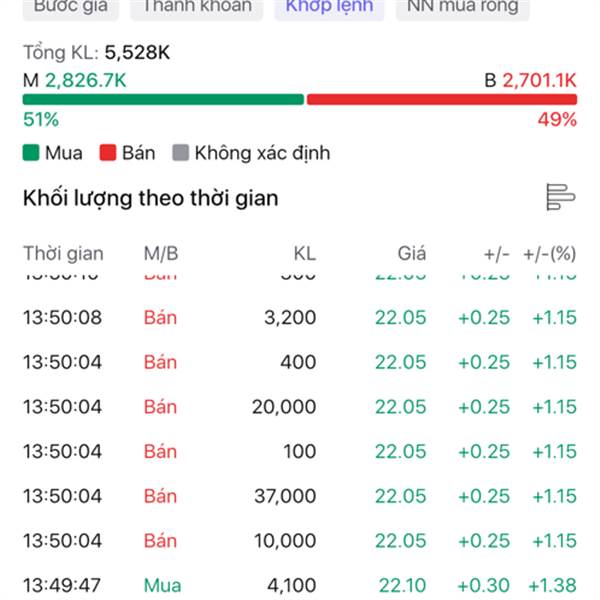The height and width of the screenshot is (600, 600).
Task: Select the 13:50:08 trade with 3,200 volume
Action: pos(300,317)
